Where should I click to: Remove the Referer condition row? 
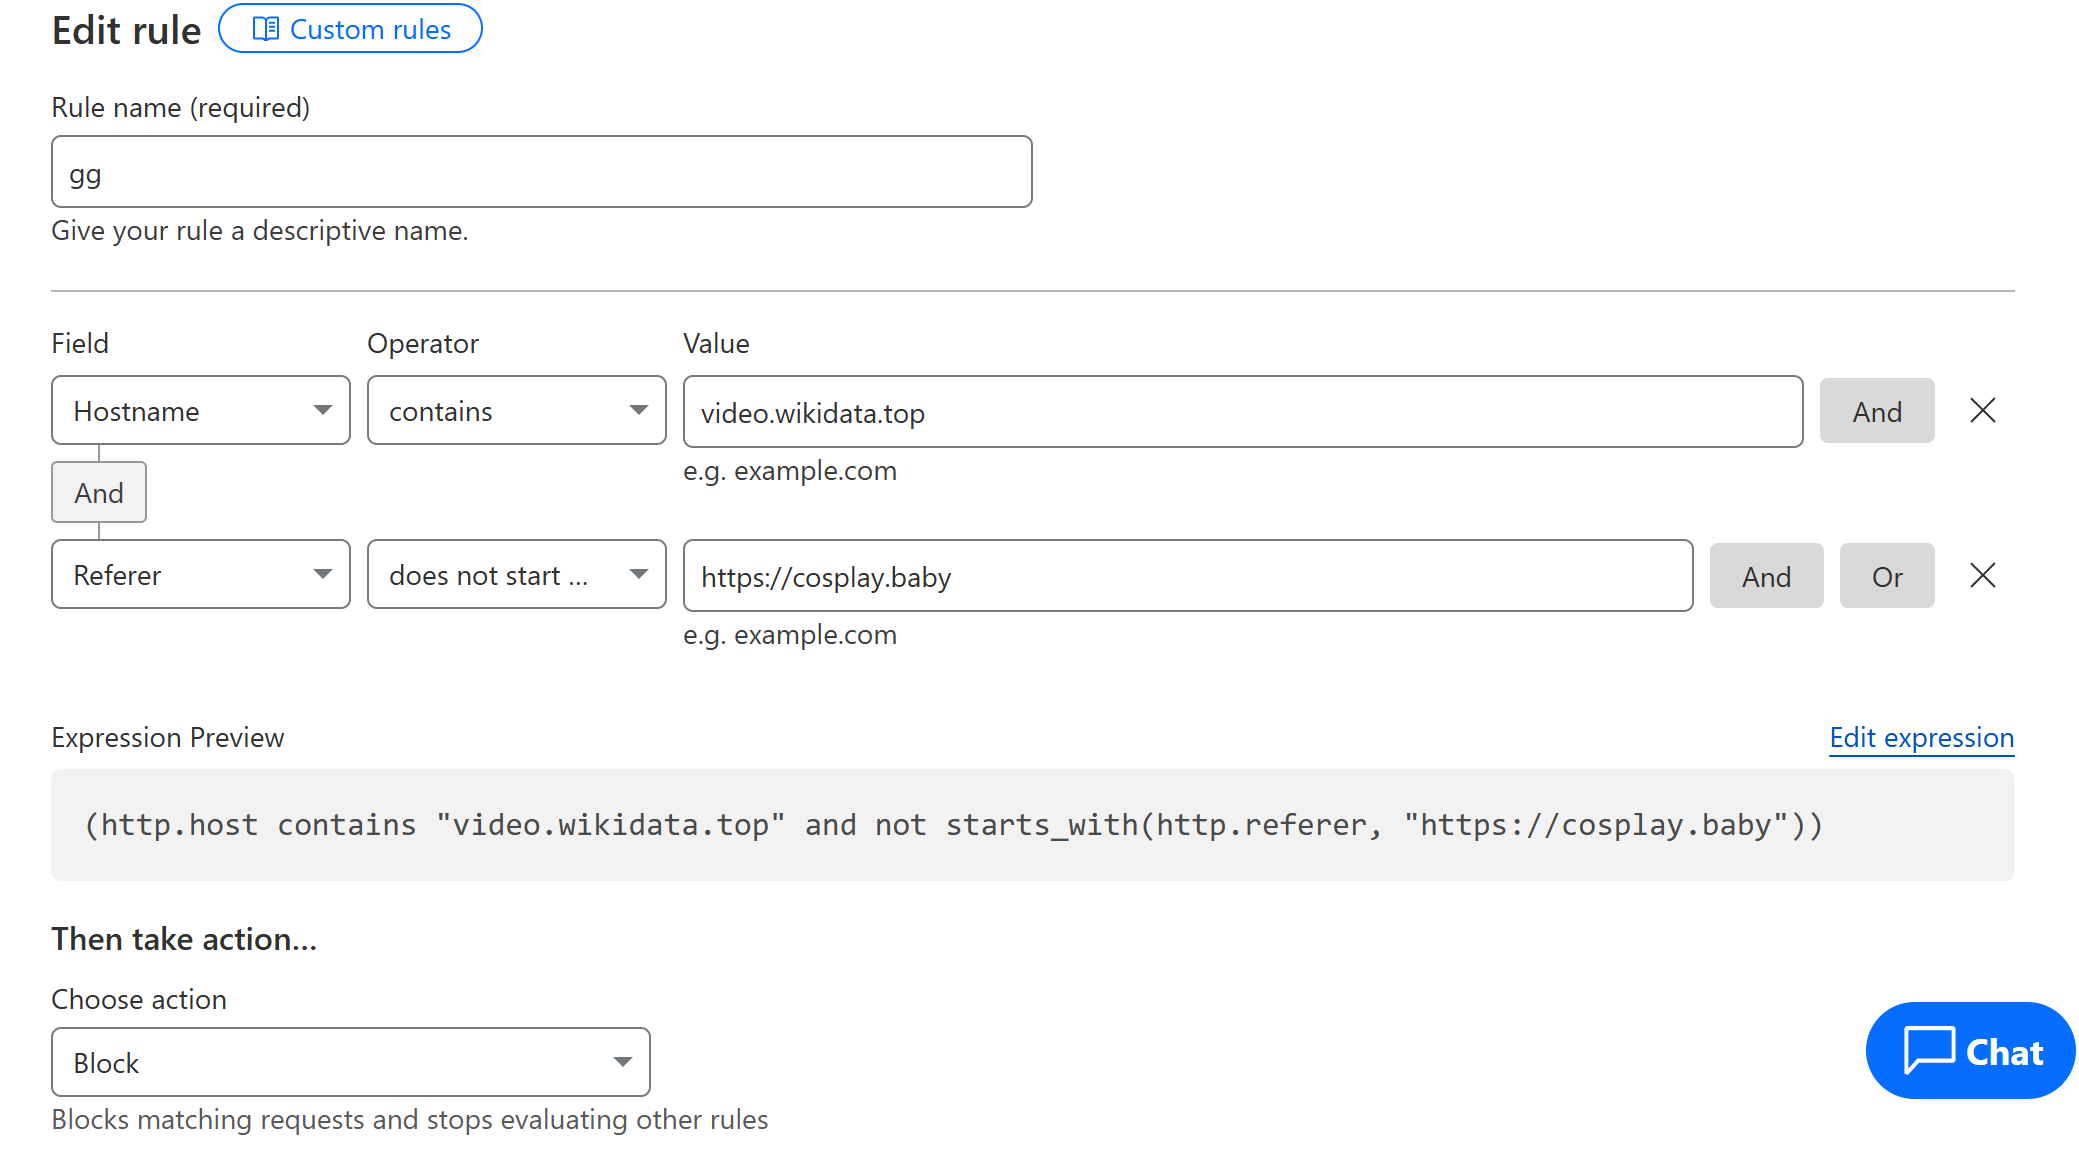(x=1982, y=576)
